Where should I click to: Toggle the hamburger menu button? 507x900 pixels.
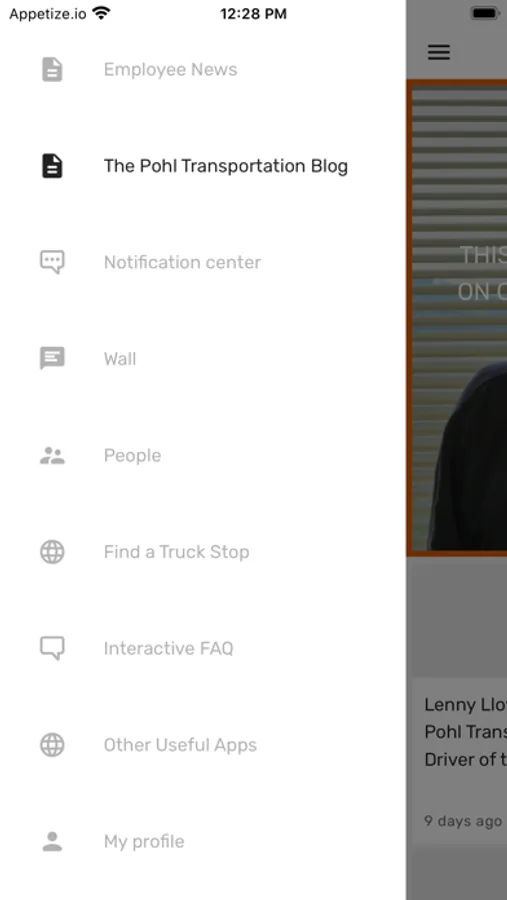pyautogui.click(x=439, y=52)
